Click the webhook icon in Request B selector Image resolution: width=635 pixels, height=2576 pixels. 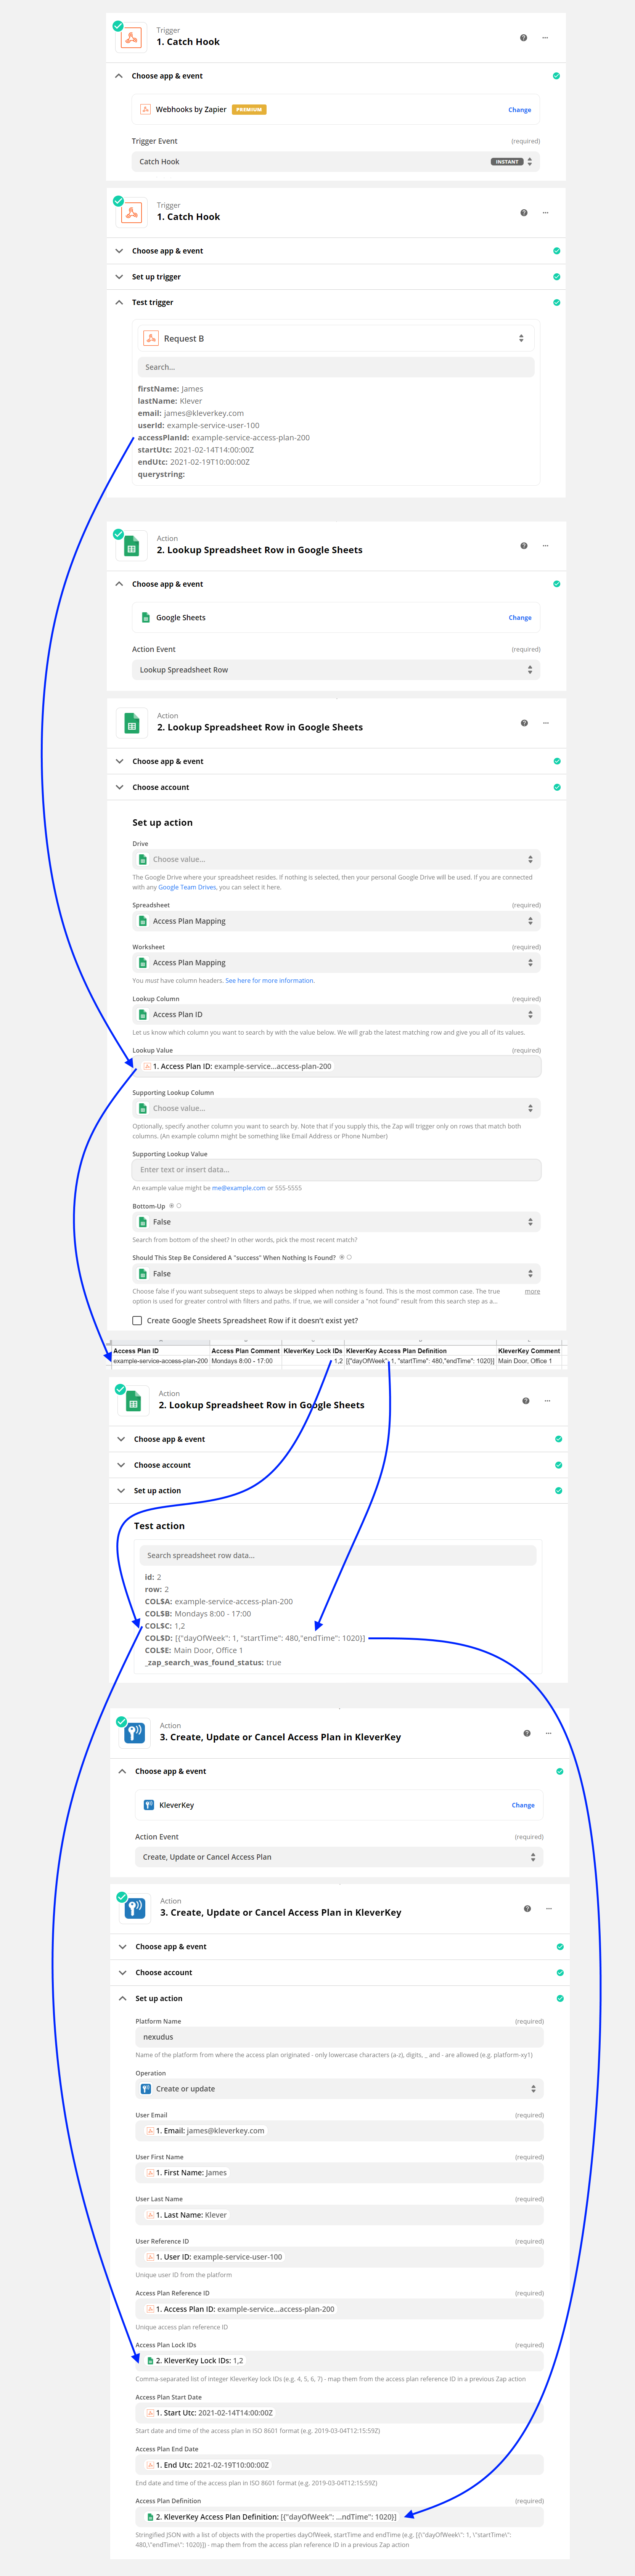point(151,338)
